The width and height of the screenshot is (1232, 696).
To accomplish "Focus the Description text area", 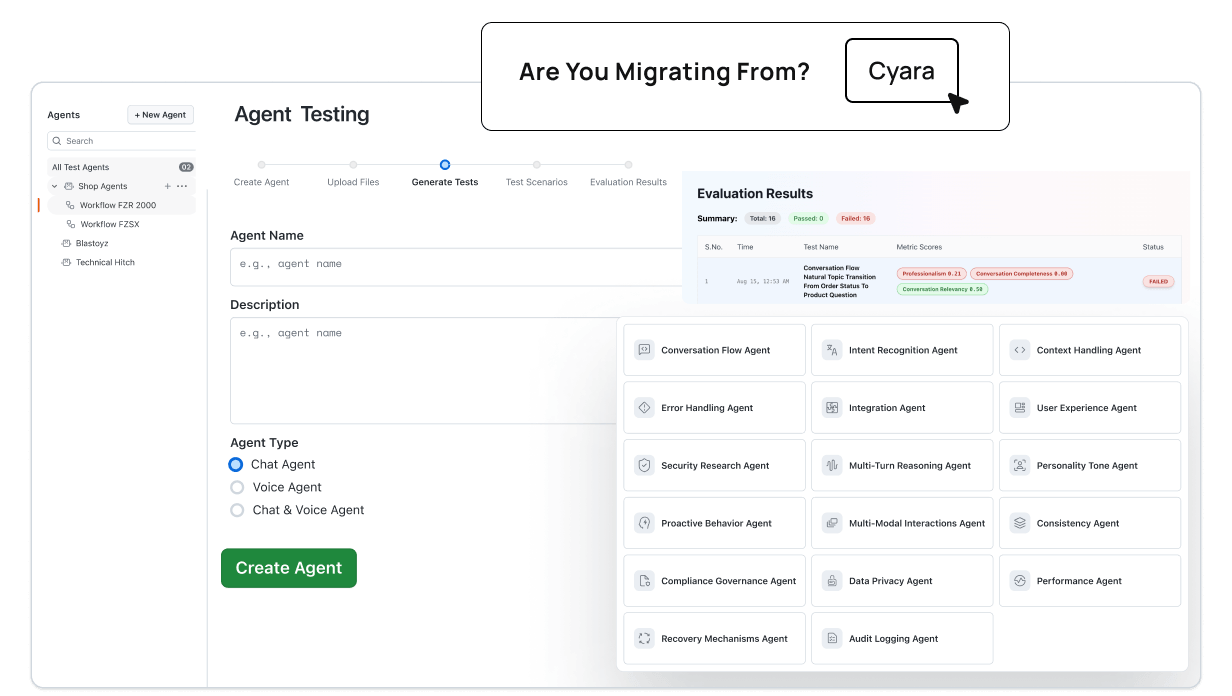I will click(424, 370).
